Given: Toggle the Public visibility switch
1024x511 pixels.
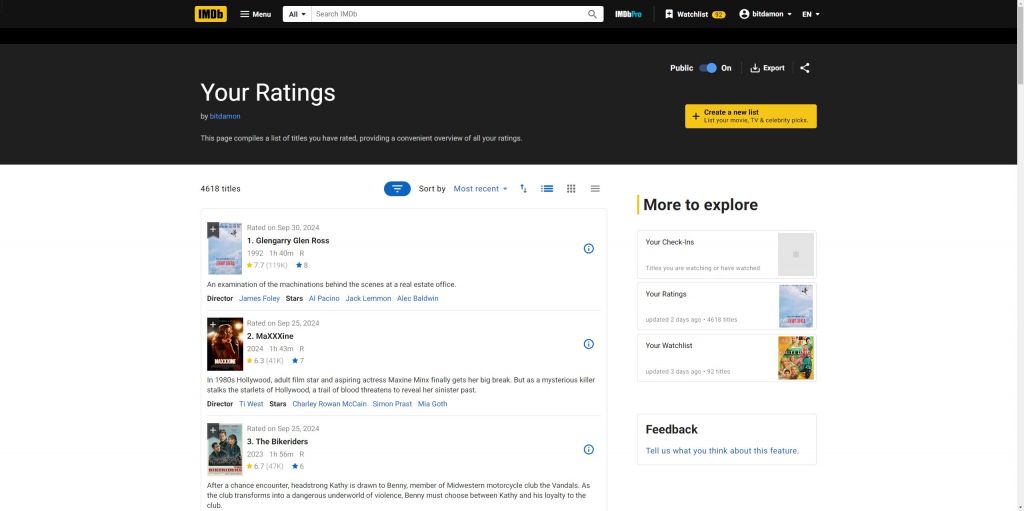Looking at the screenshot, I should click(x=707, y=68).
